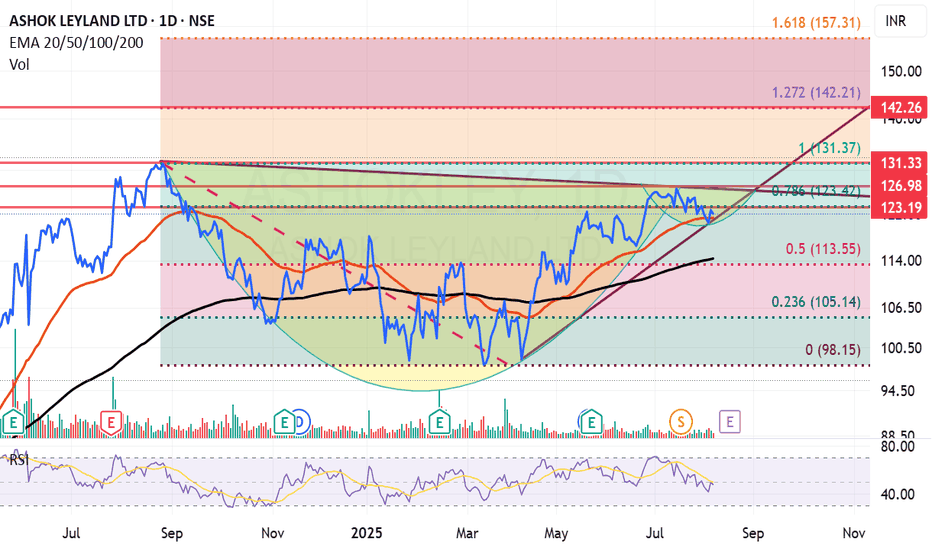Click the 1 (131.37) Fibonacci label

pos(829,148)
